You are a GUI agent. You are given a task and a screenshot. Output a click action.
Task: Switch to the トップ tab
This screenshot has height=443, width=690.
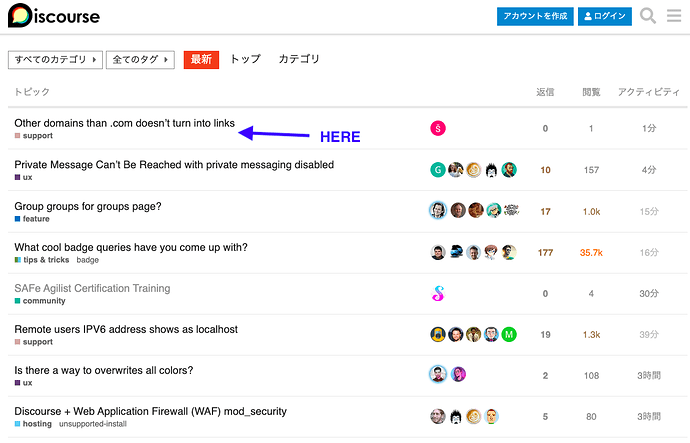click(246, 59)
